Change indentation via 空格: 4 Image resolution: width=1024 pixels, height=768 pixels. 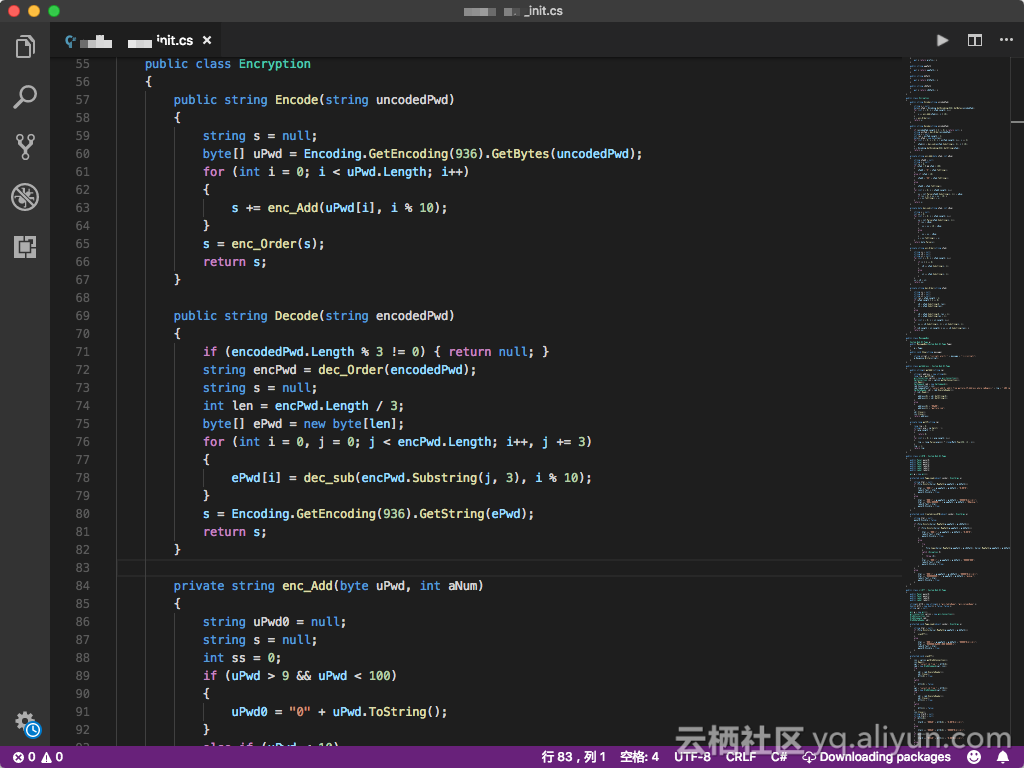pos(639,757)
